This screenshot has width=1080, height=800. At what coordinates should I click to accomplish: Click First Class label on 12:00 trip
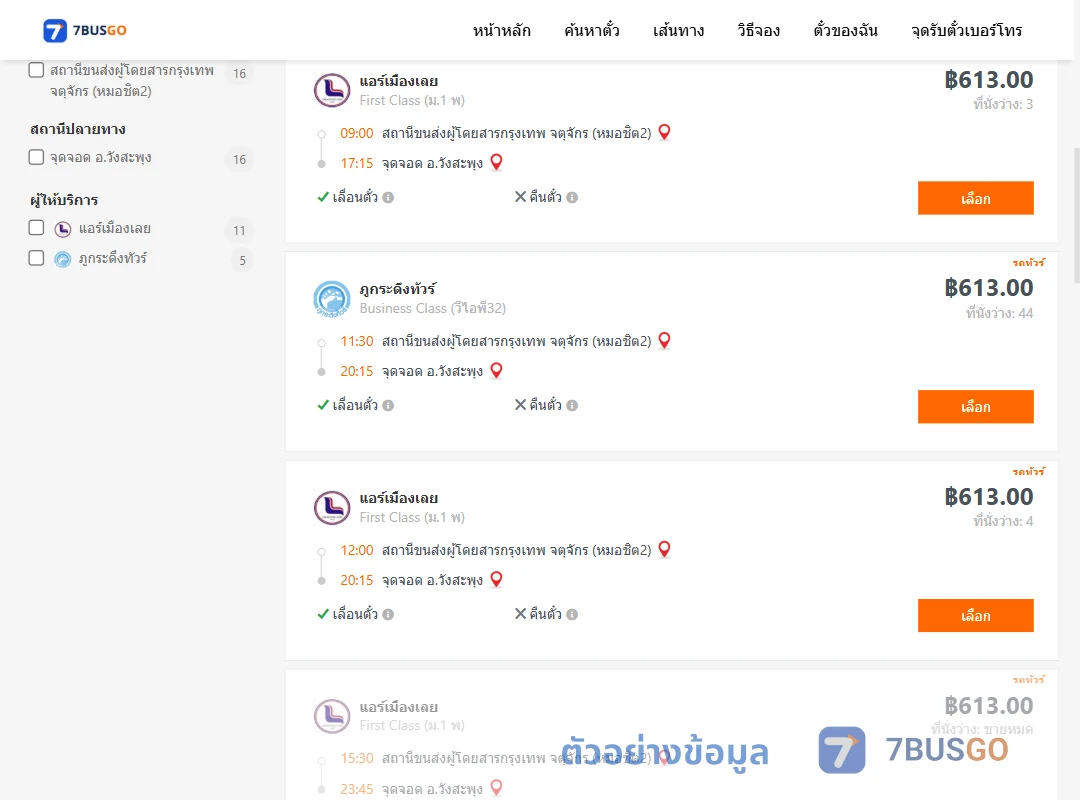tap(412, 517)
